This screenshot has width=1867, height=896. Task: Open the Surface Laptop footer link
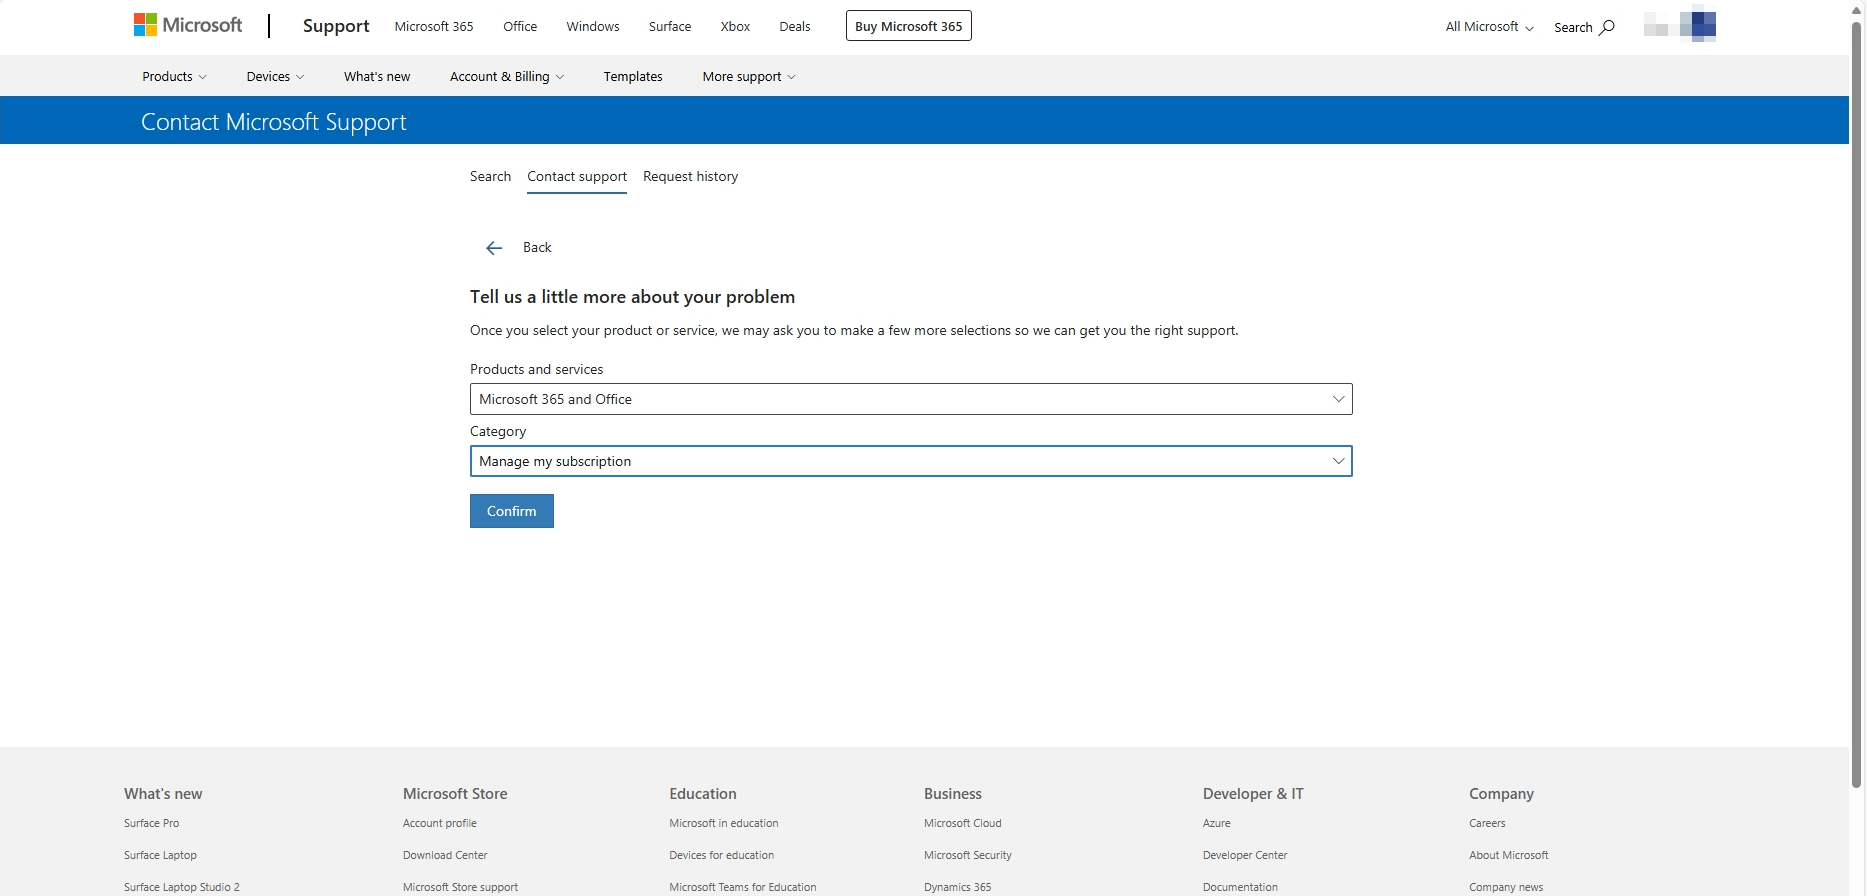pyautogui.click(x=160, y=855)
